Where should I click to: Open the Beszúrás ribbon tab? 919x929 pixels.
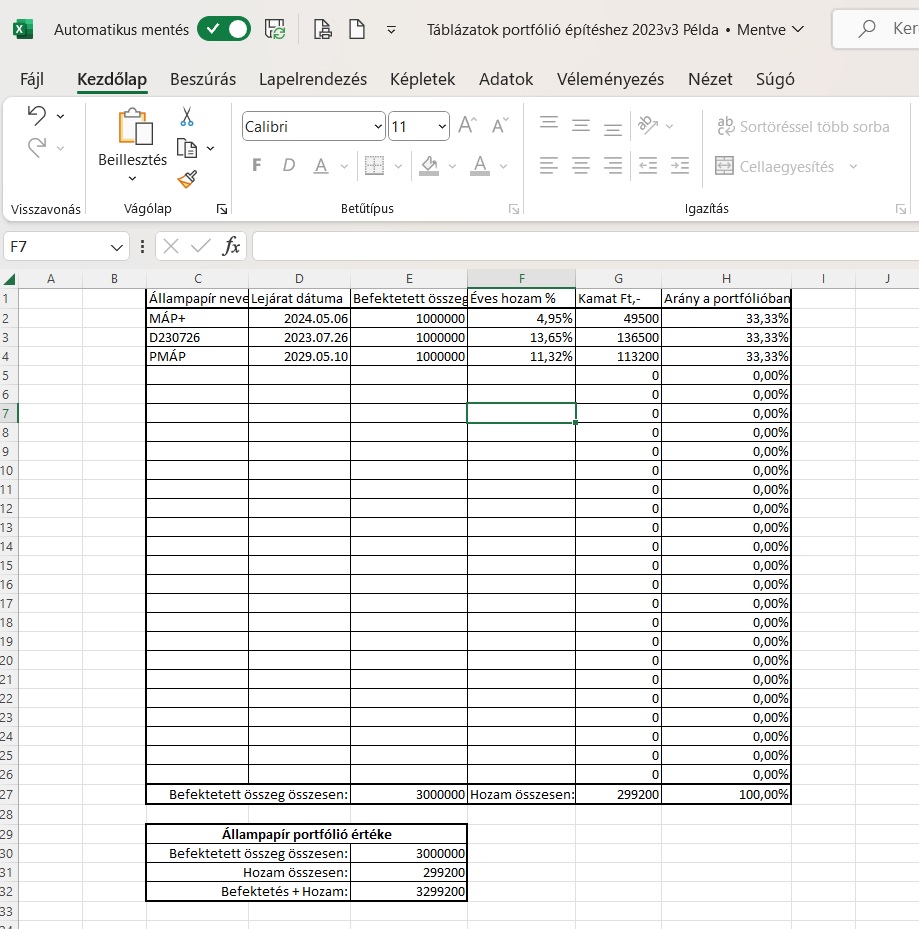coord(203,79)
